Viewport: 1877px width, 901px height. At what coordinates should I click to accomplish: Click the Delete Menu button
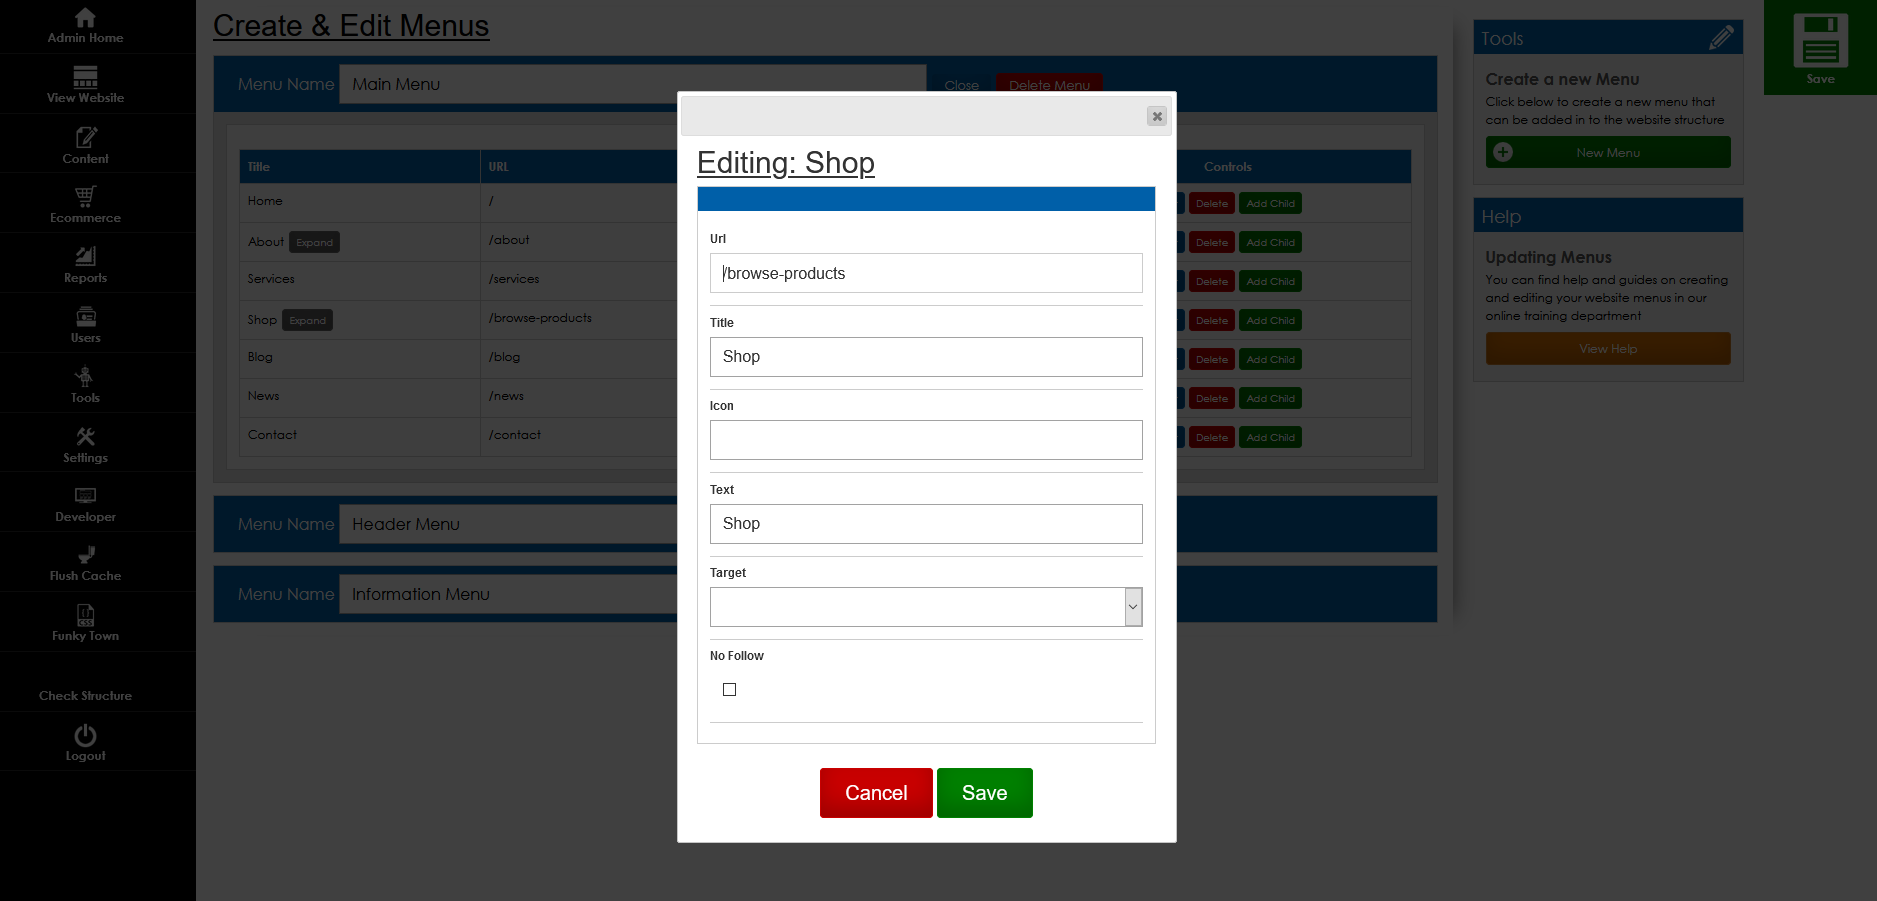click(1050, 84)
